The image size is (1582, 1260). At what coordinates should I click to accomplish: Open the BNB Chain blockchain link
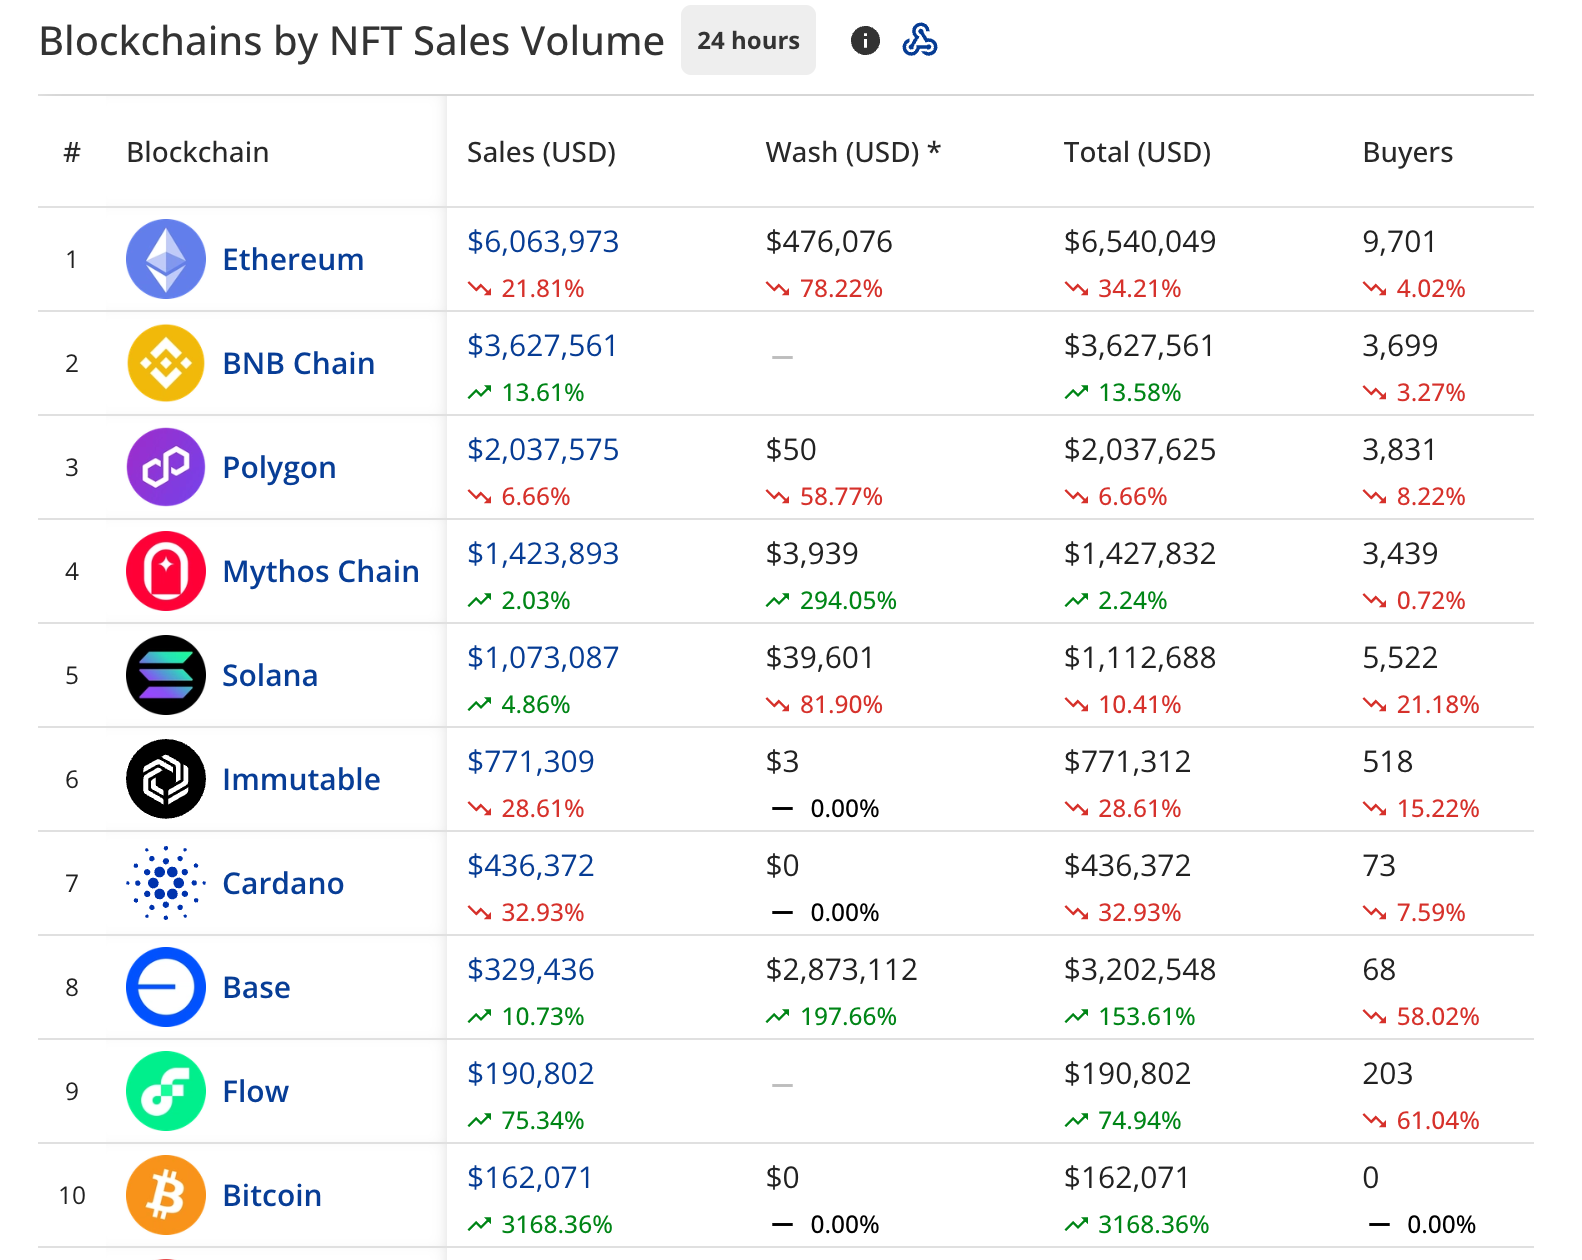pyautogui.click(x=299, y=363)
